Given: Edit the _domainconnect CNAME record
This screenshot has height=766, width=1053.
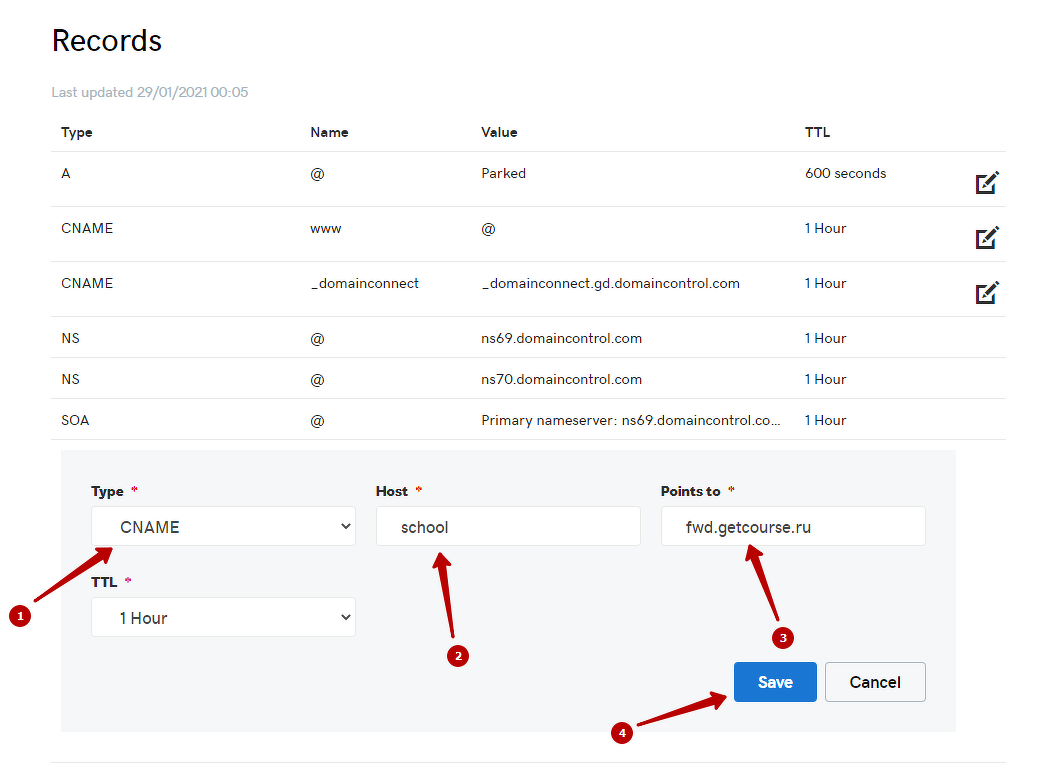Looking at the screenshot, I should 987,293.
